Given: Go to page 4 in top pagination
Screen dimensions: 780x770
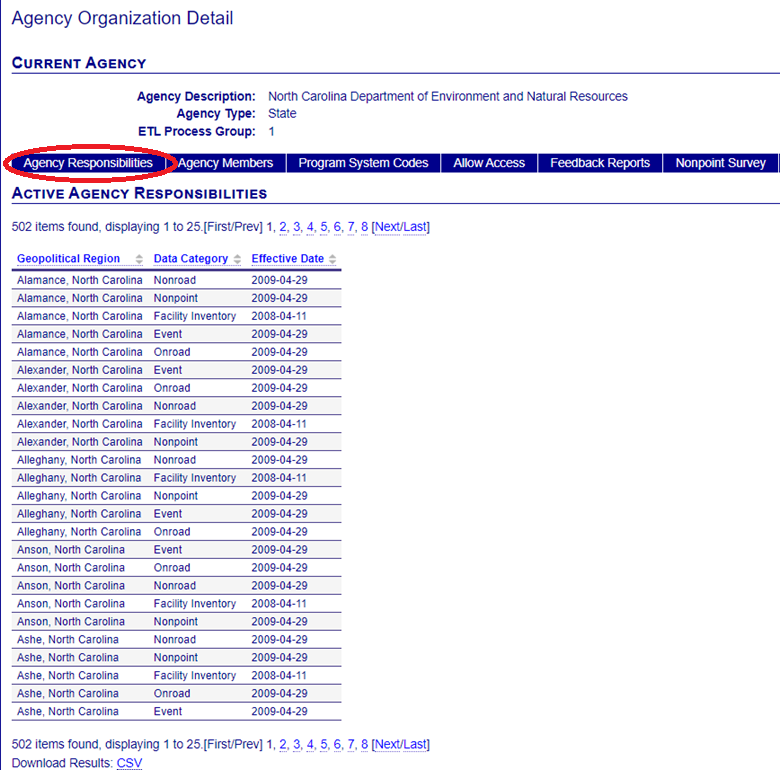Looking at the screenshot, I should (x=310, y=227).
